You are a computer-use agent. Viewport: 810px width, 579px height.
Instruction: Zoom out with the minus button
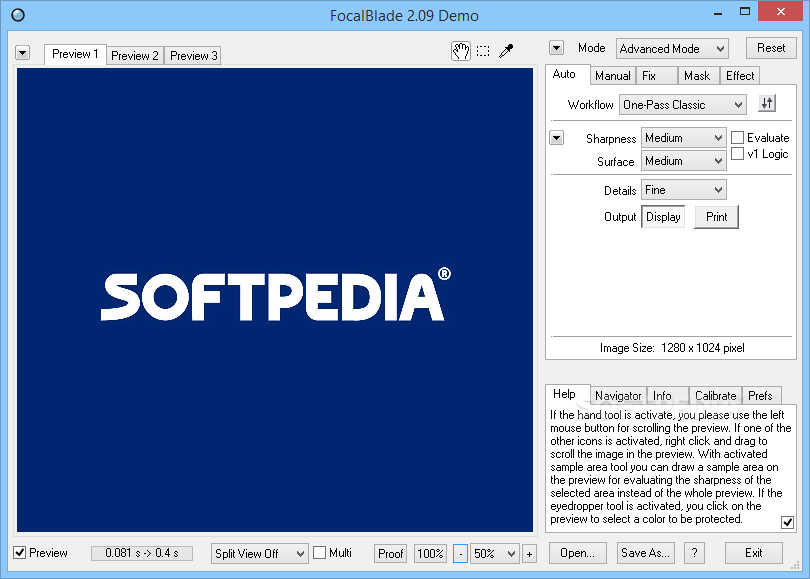pyautogui.click(x=460, y=554)
